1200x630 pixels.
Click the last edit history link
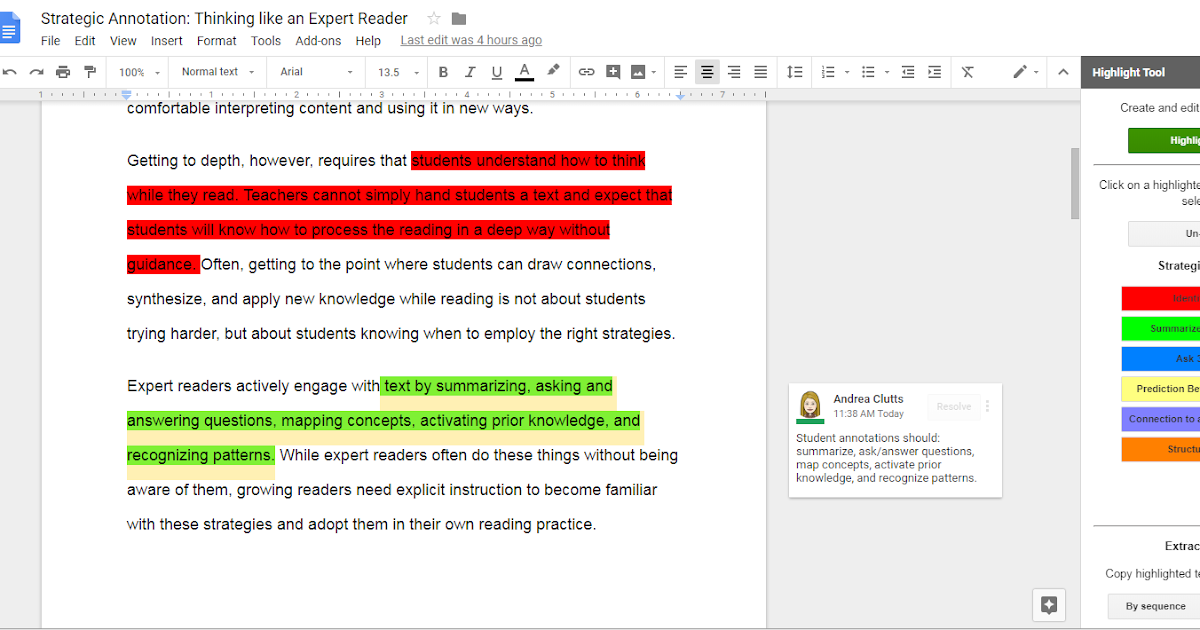coord(470,40)
